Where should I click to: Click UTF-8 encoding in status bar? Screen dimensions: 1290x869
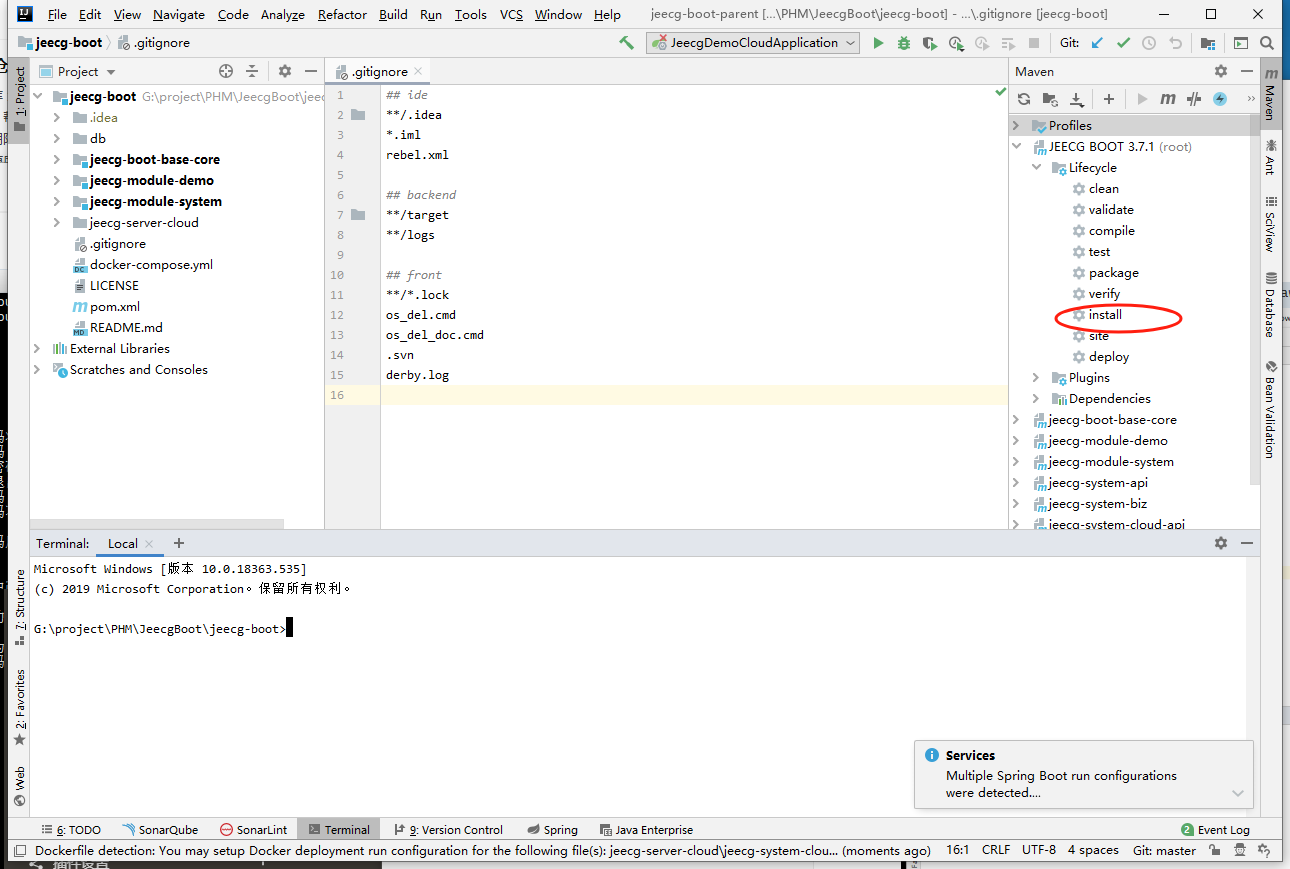coord(1039,851)
